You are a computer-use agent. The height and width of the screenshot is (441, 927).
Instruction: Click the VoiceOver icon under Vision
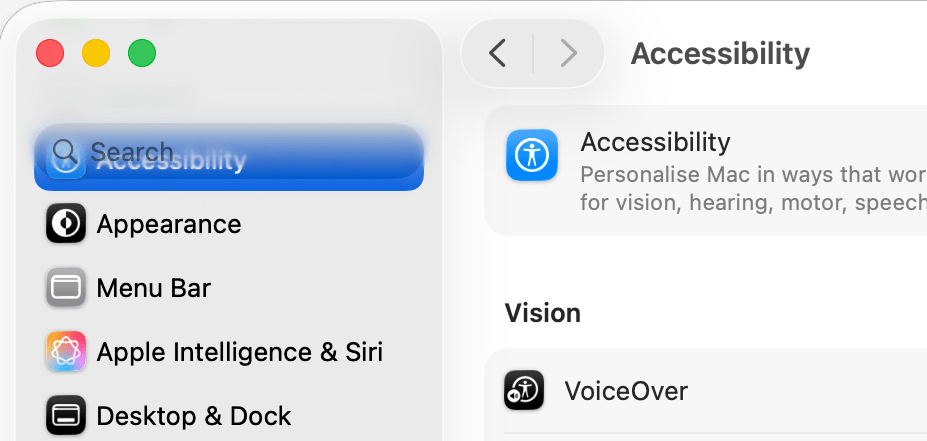tap(523, 390)
